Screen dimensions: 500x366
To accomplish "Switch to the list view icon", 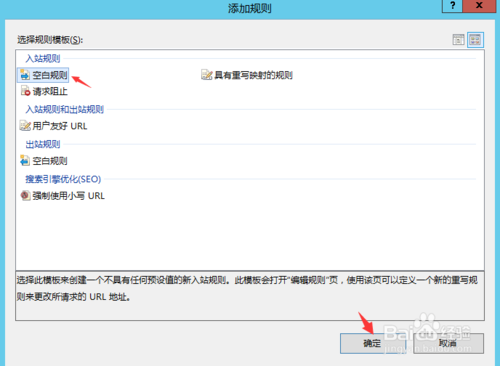I will (x=458, y=40).
